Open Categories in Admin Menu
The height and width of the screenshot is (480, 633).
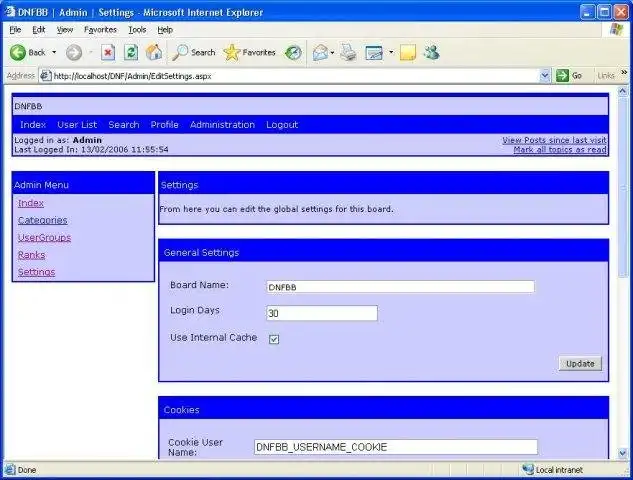(x=42, y=220)
